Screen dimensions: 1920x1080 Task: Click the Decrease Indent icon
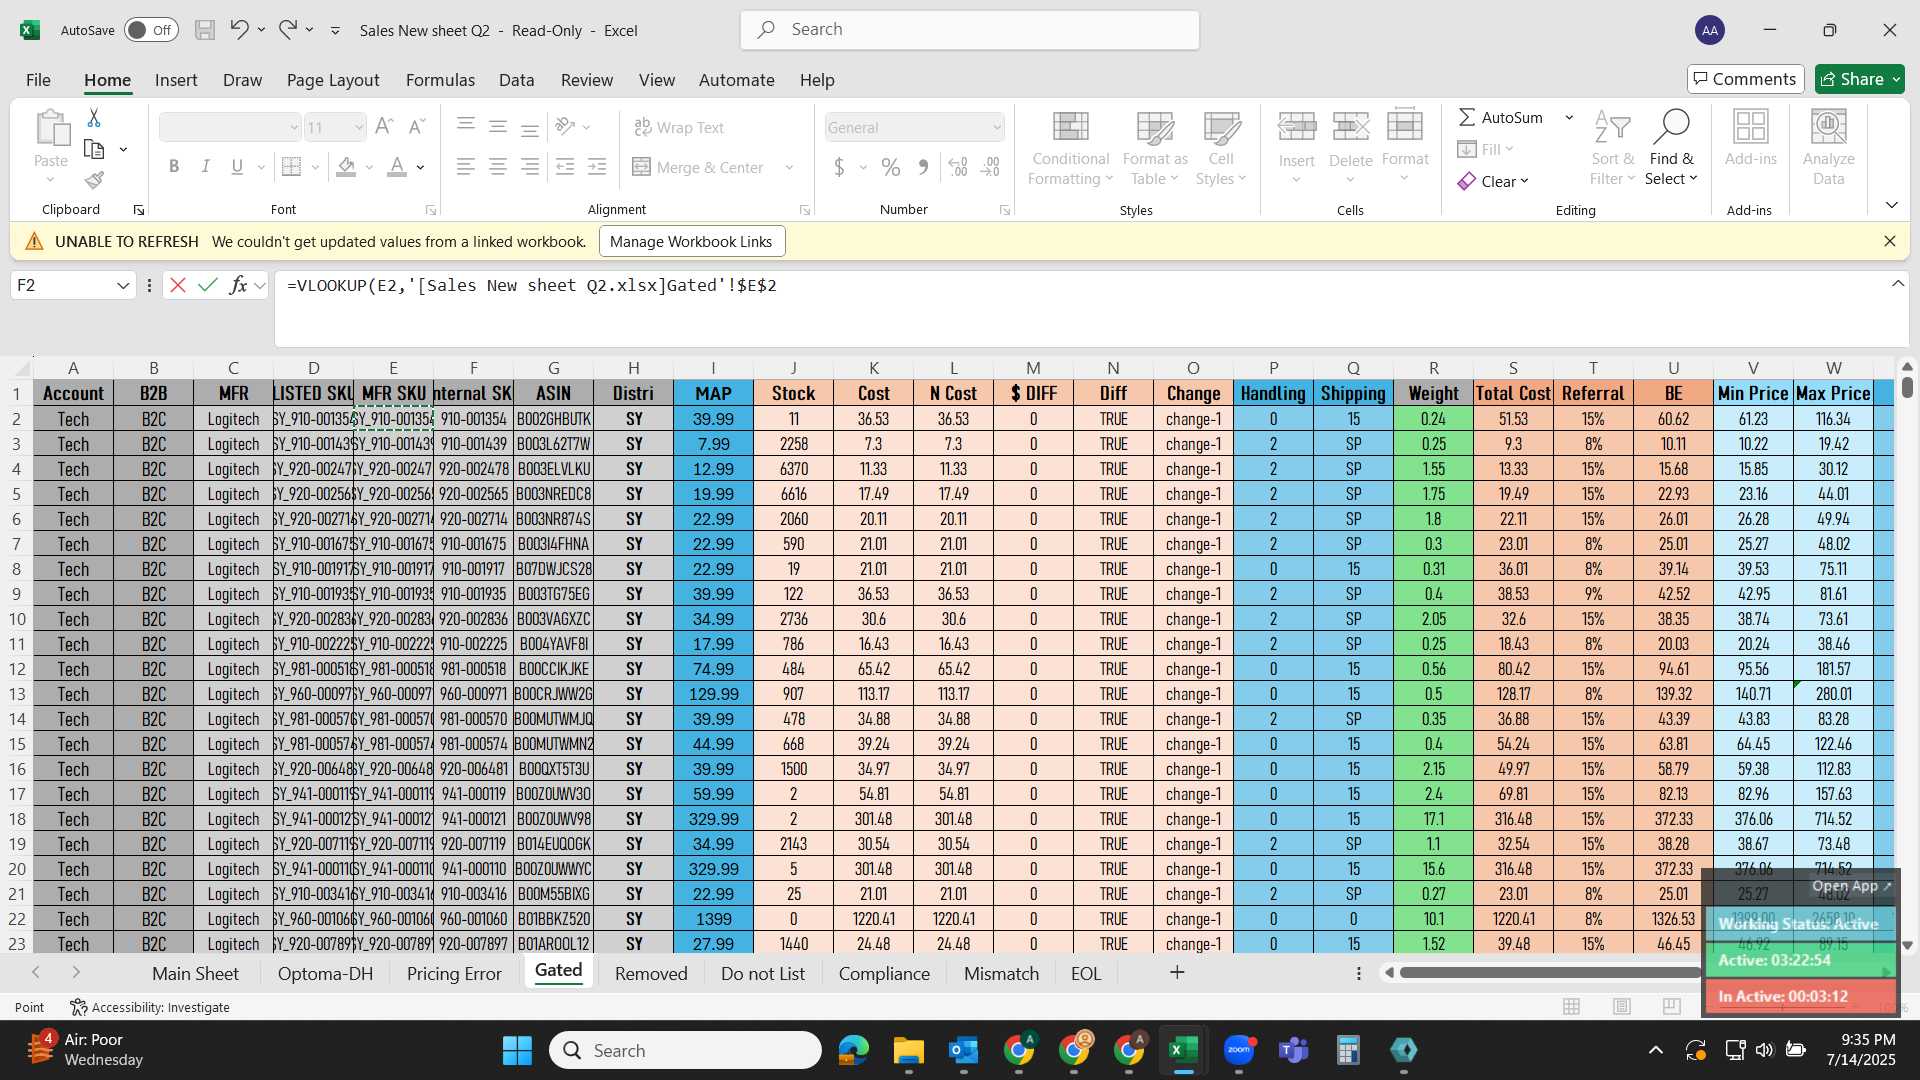click(x=565, y=167)
